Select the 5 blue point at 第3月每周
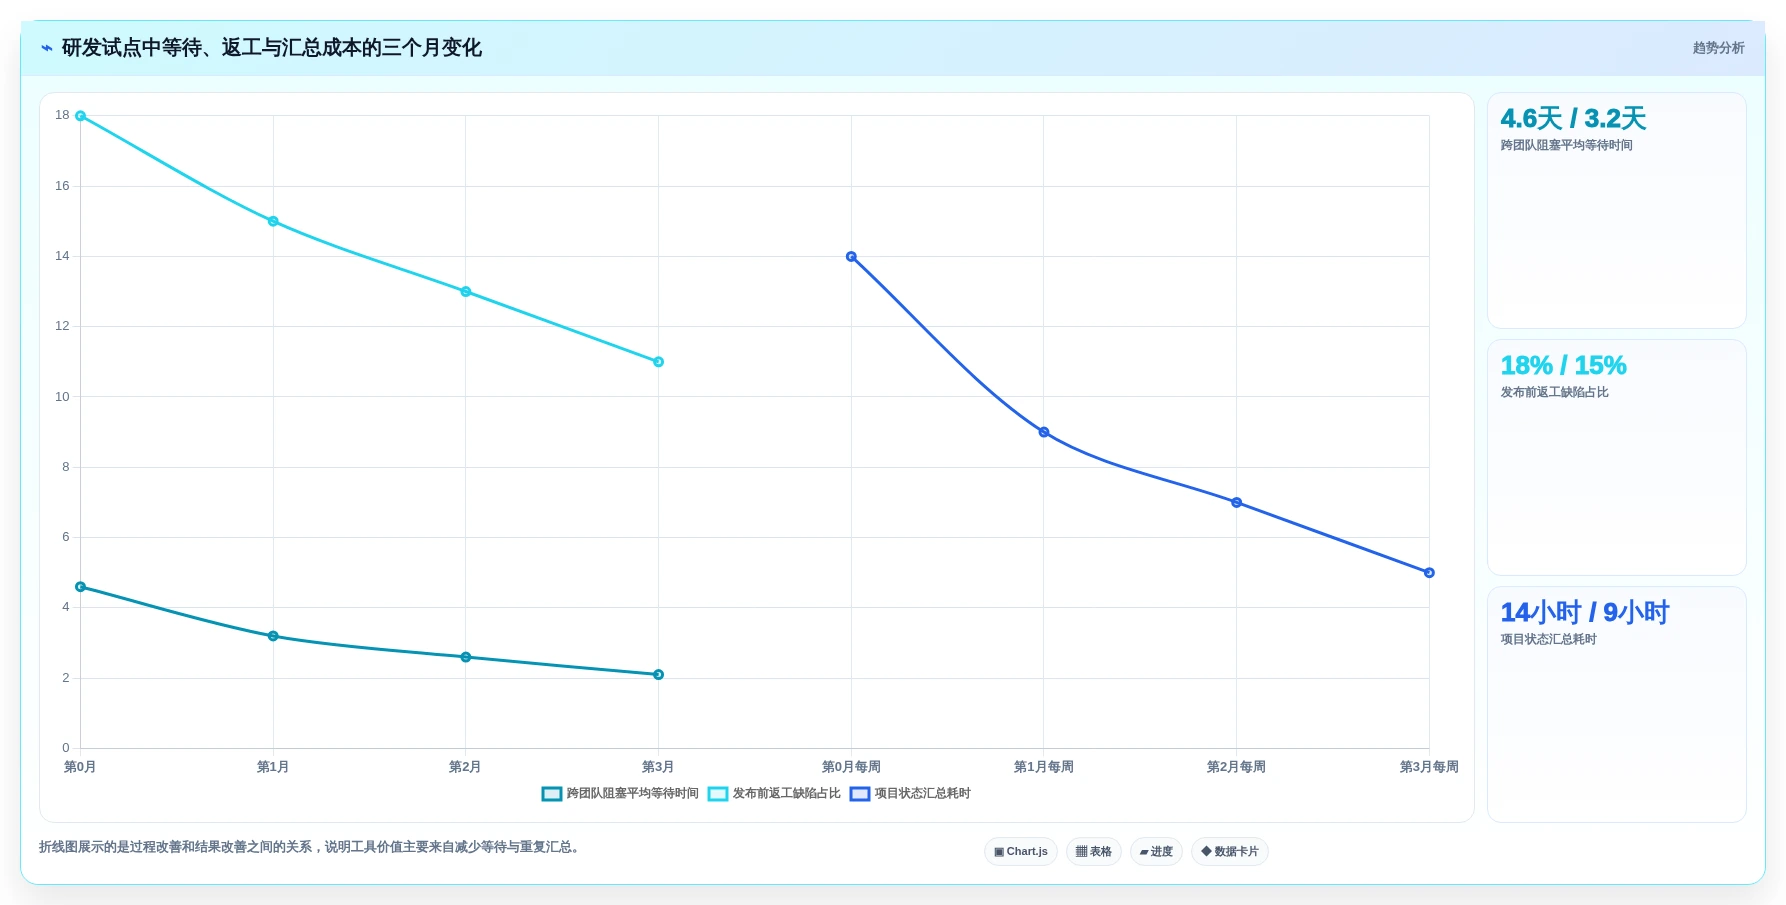 point(1429,573)
